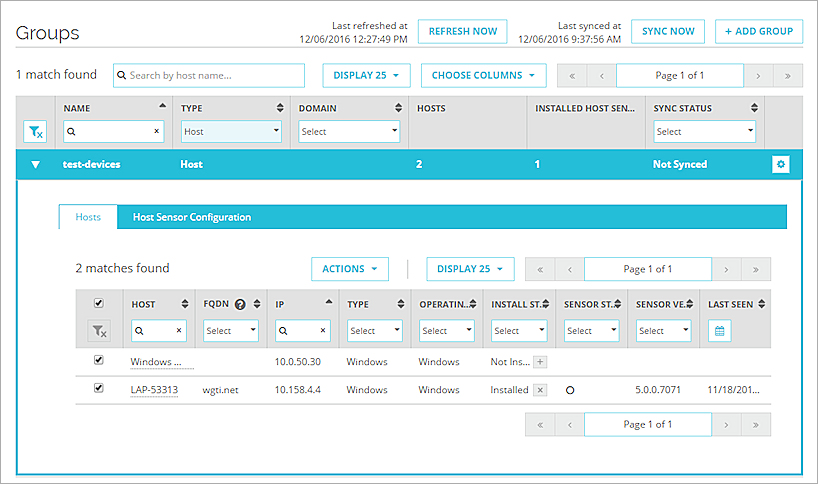Click the 10.158.4.4 IP cell
Screen dimensions: 818x484
[298, 390]
